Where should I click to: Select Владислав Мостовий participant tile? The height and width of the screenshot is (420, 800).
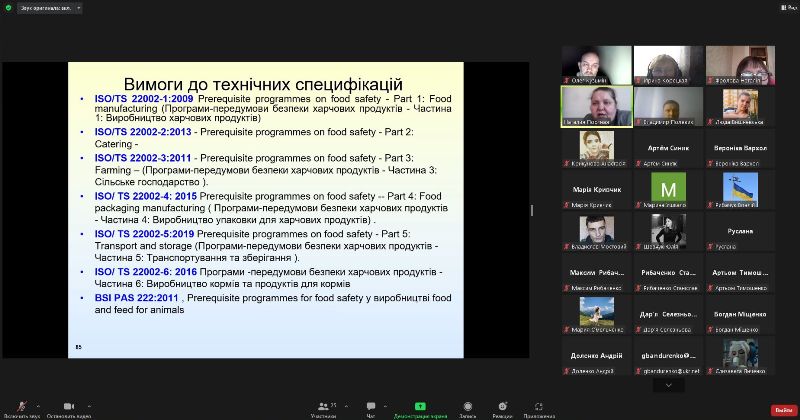click(x=596, y=231)
